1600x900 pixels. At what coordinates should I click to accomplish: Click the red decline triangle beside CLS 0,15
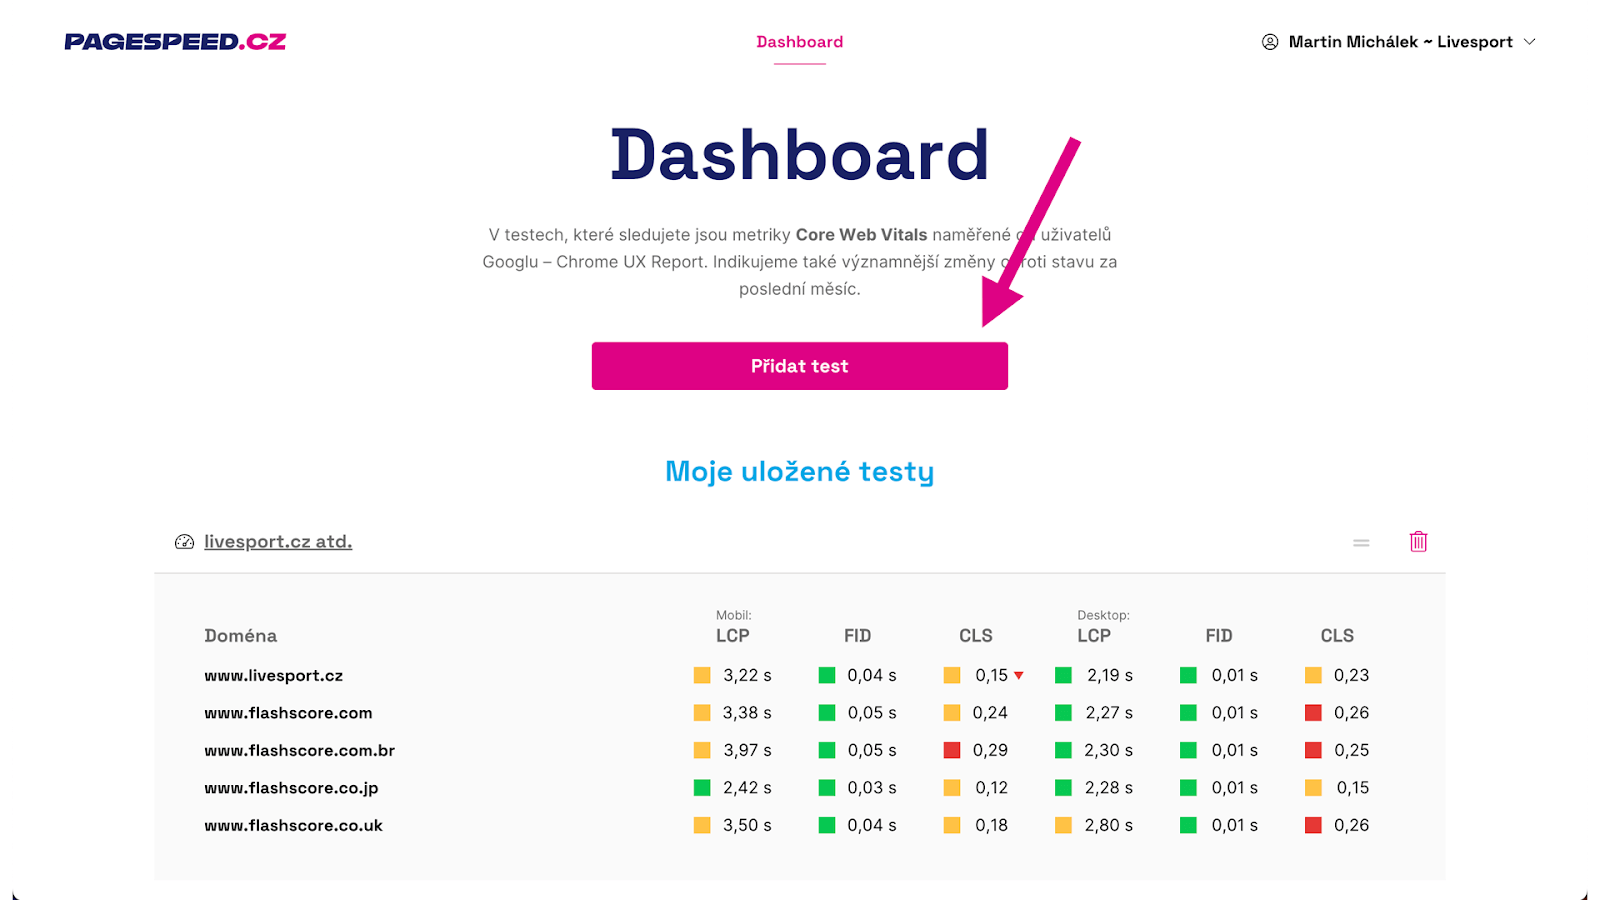point(1019,675)
